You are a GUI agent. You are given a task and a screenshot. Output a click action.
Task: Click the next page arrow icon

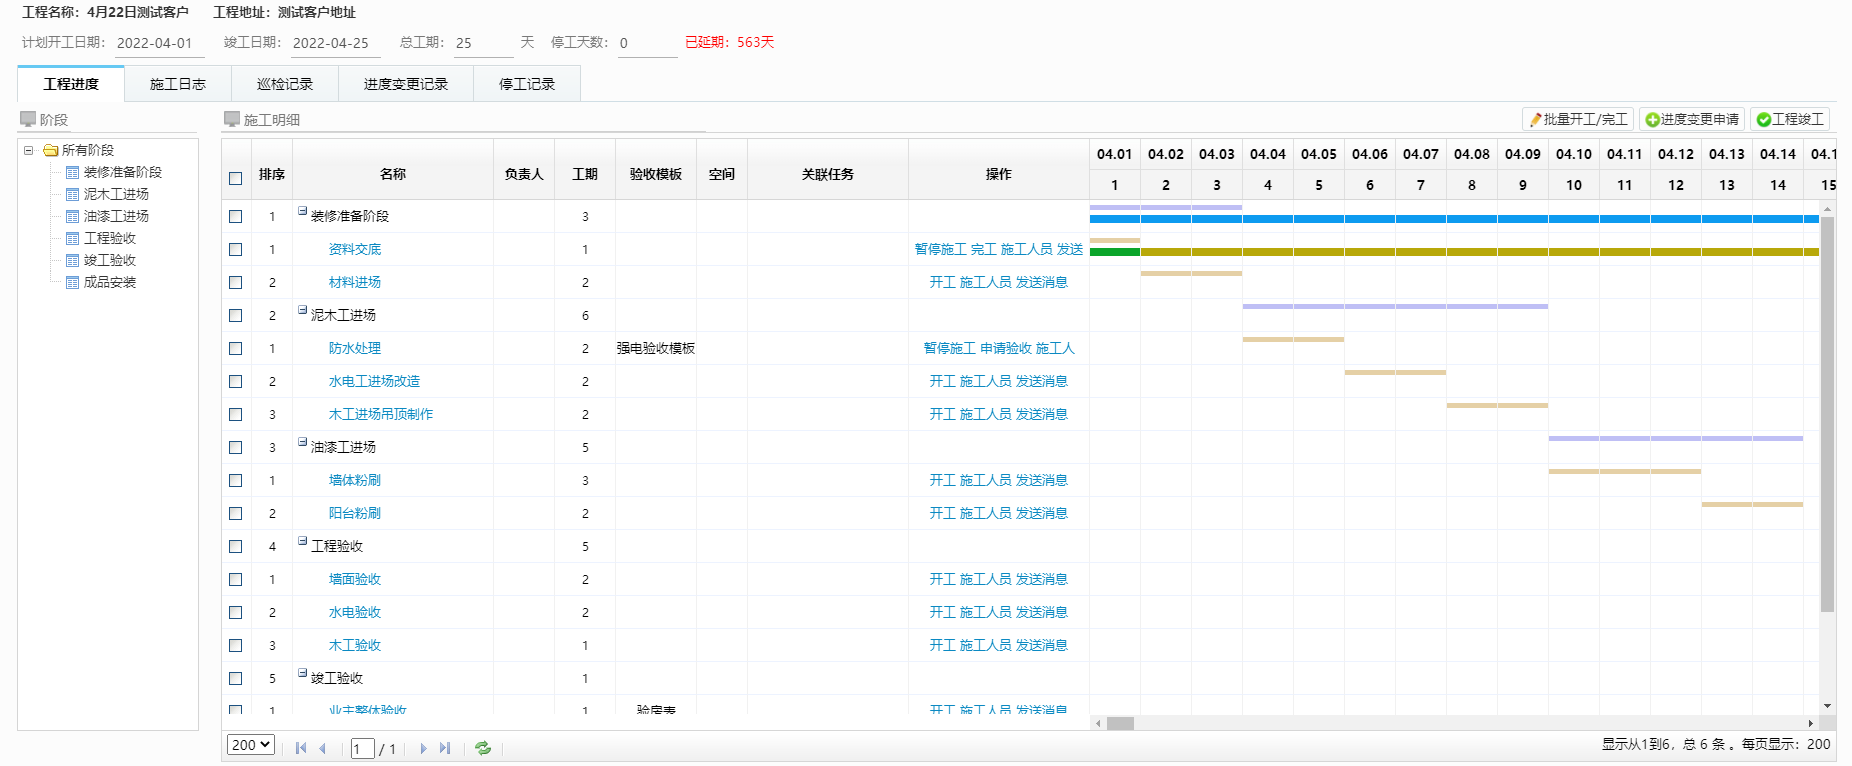[x=423, y=748]
